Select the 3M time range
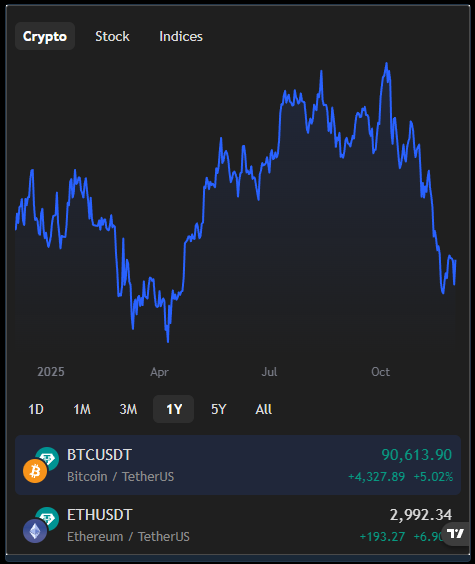475x564 pixels. [x=128, y=409]
